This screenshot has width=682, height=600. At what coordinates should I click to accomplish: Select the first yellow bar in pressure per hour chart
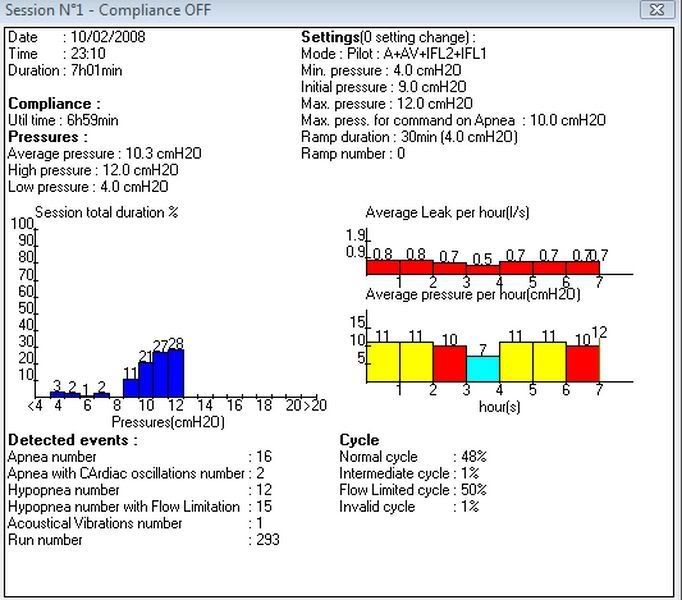tap(383, 361)
